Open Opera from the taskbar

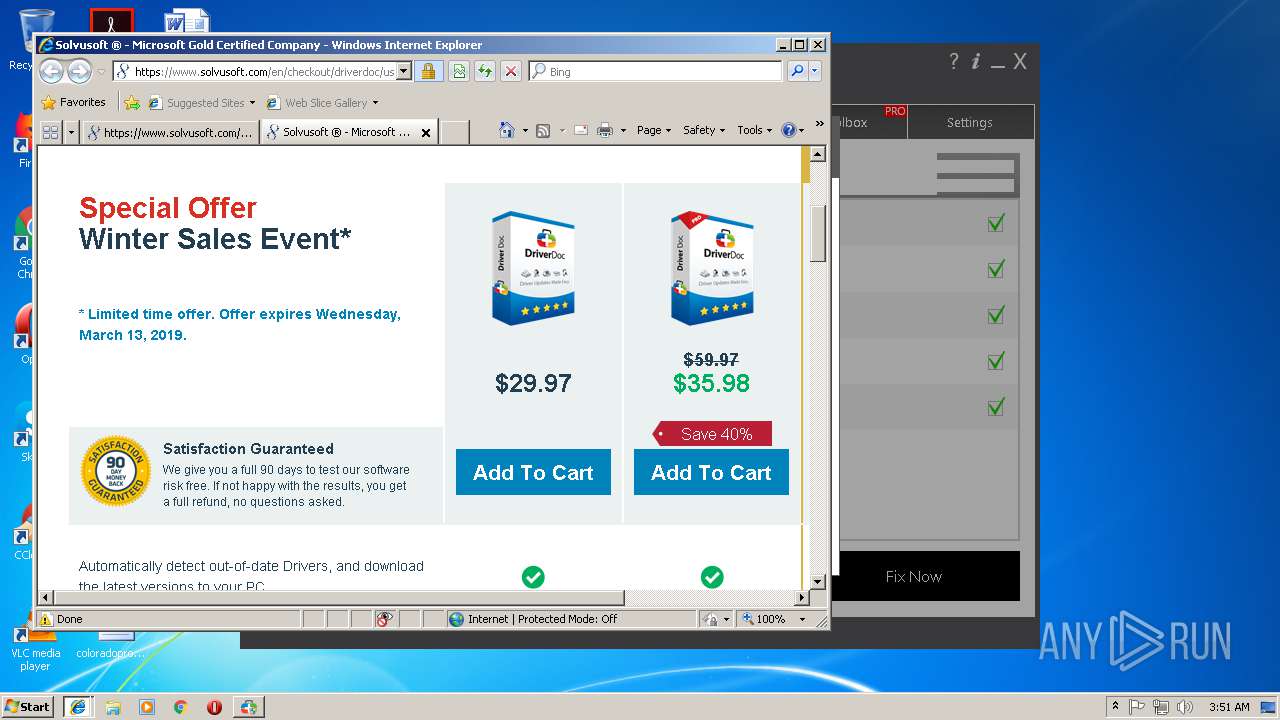coord(214,707)
